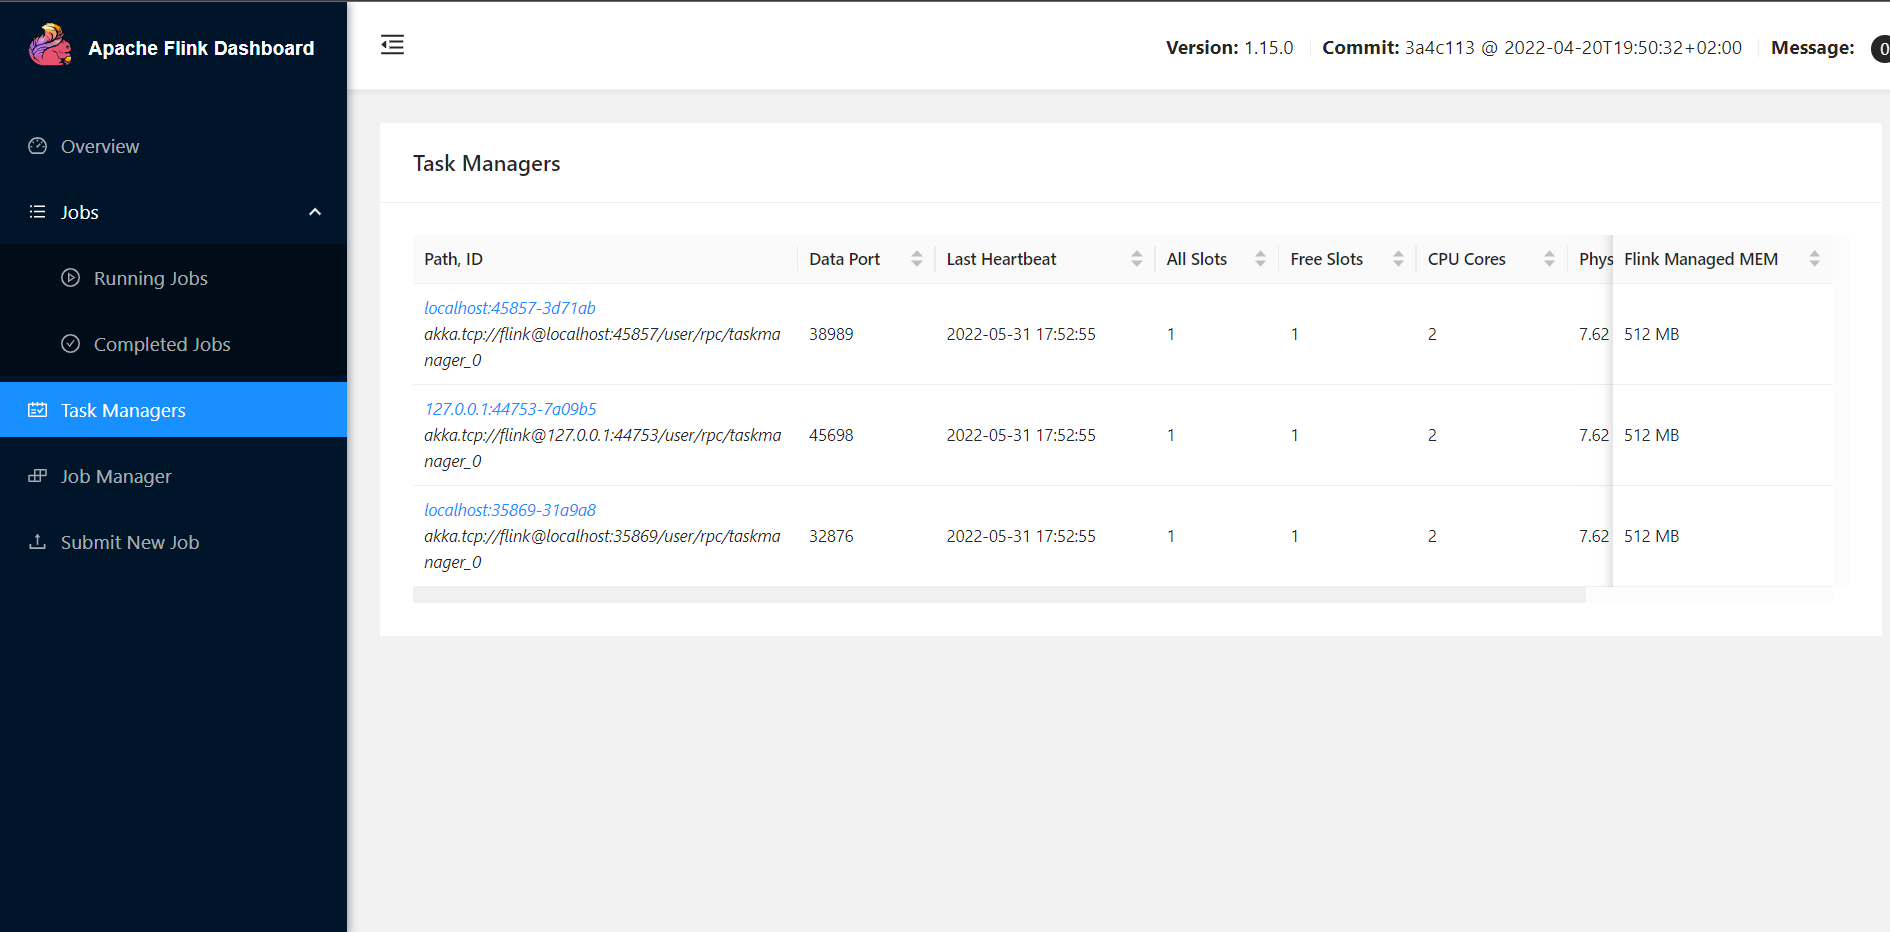Image resolution: width=1890 pixels, height=932 pixels.
Task: Sort by Flink Managed MEM arrows
Action: pyautogui.click(x=1814, y=259)
